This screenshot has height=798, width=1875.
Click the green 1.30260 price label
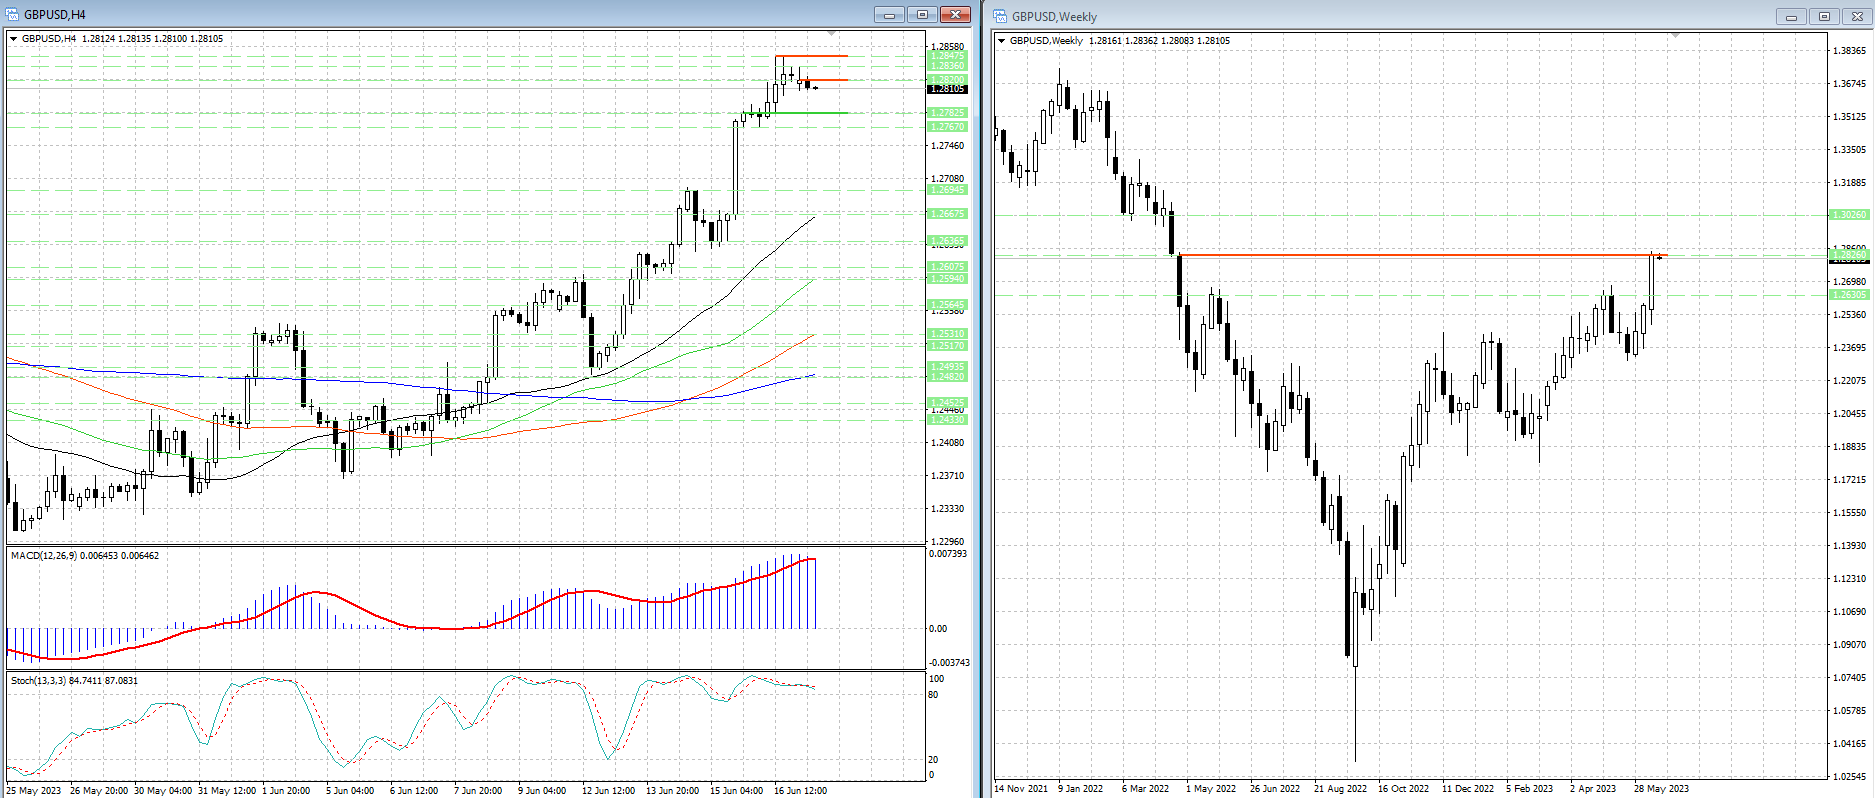[1848, 215]
